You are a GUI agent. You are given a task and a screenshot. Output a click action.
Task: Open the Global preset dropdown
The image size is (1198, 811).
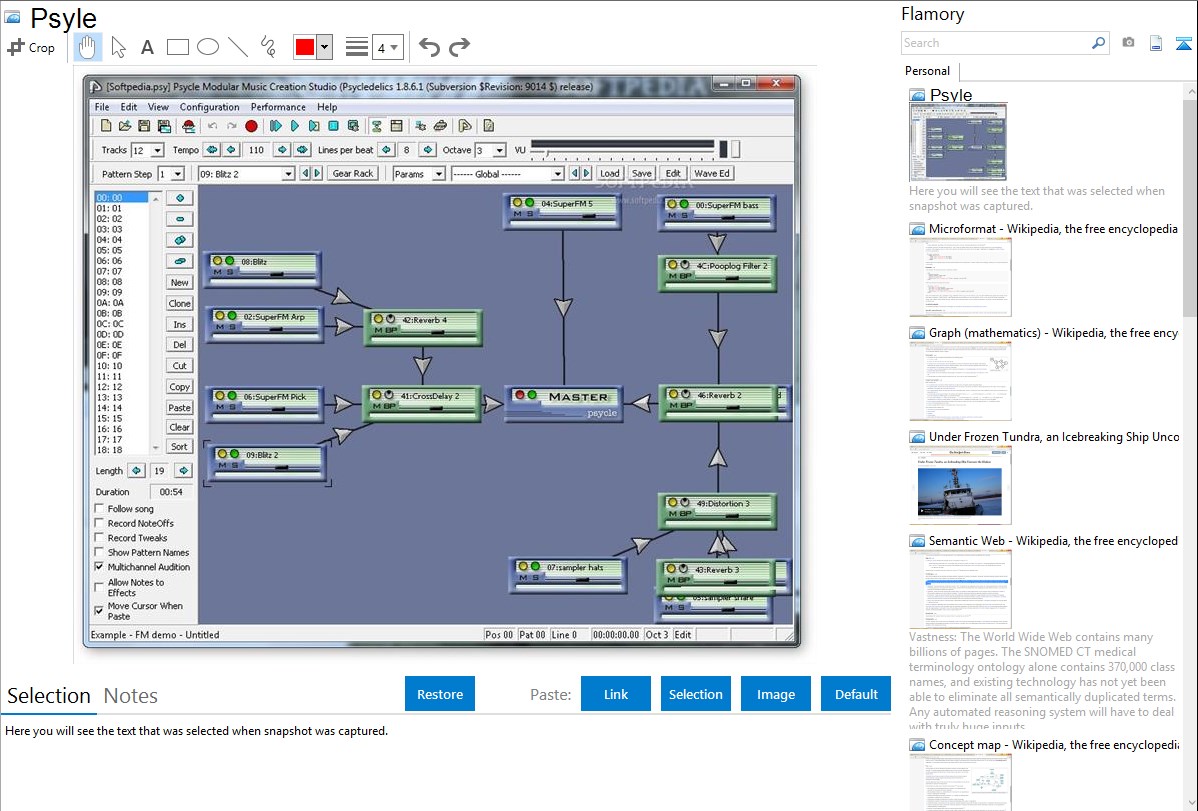[508, 174]
